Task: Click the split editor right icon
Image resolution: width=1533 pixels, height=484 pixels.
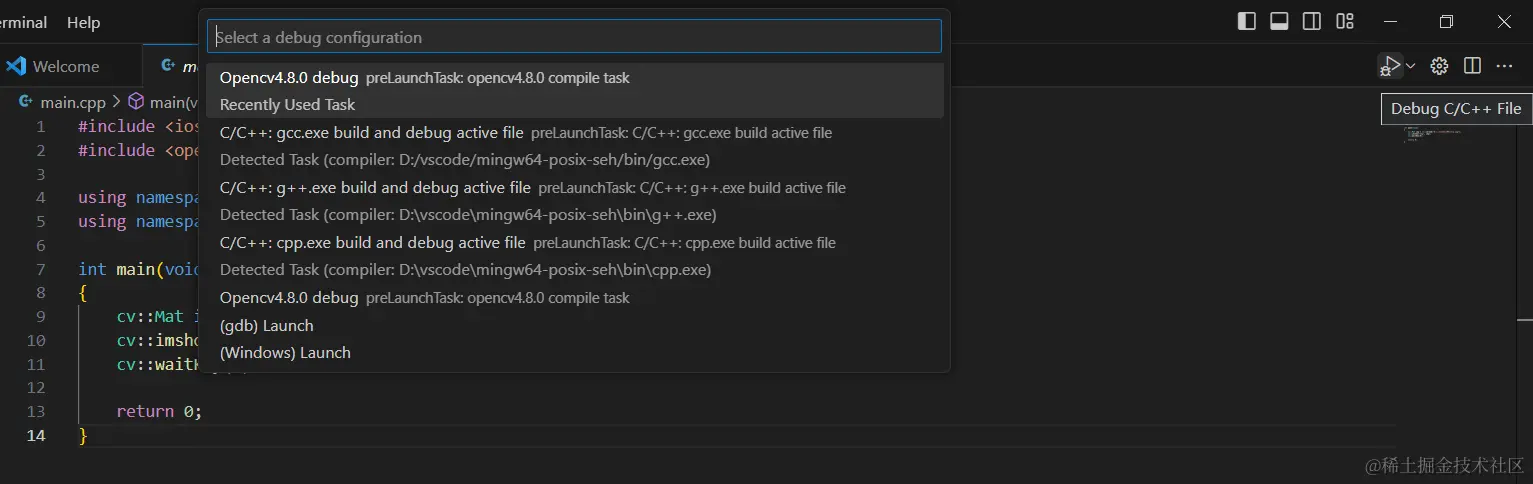Action: pyautogui.click(x=1472, y=66)
